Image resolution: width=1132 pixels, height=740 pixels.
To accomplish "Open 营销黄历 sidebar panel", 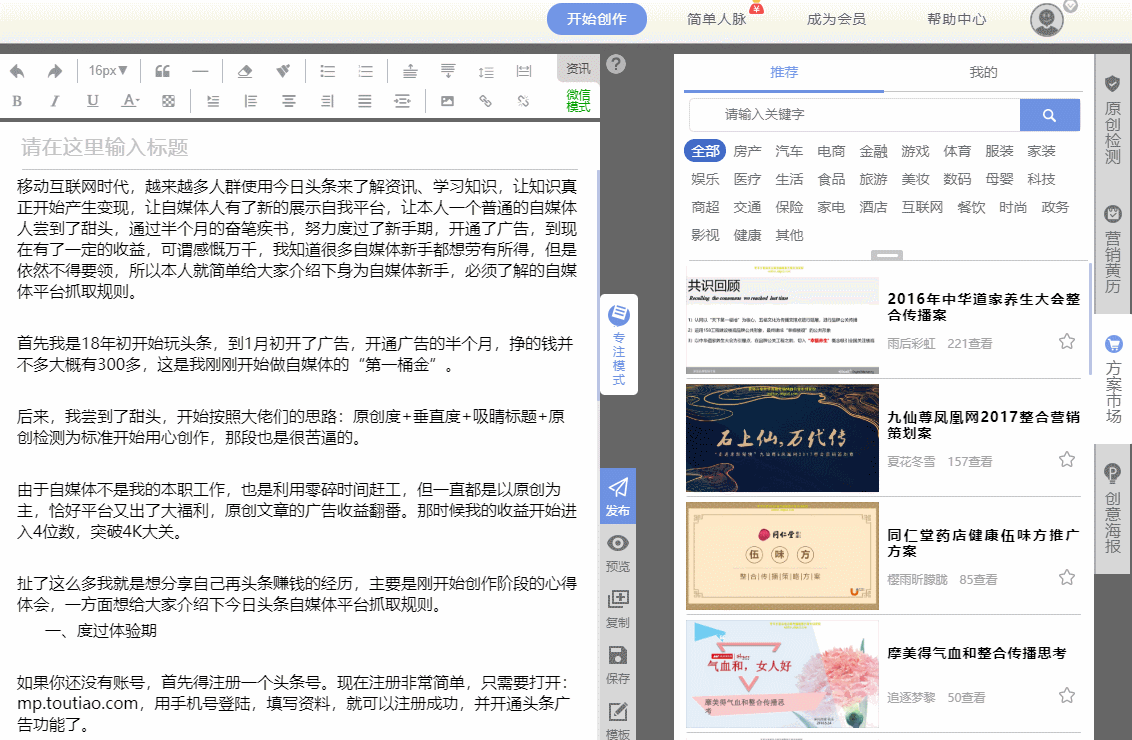I will pos(1113,249).
